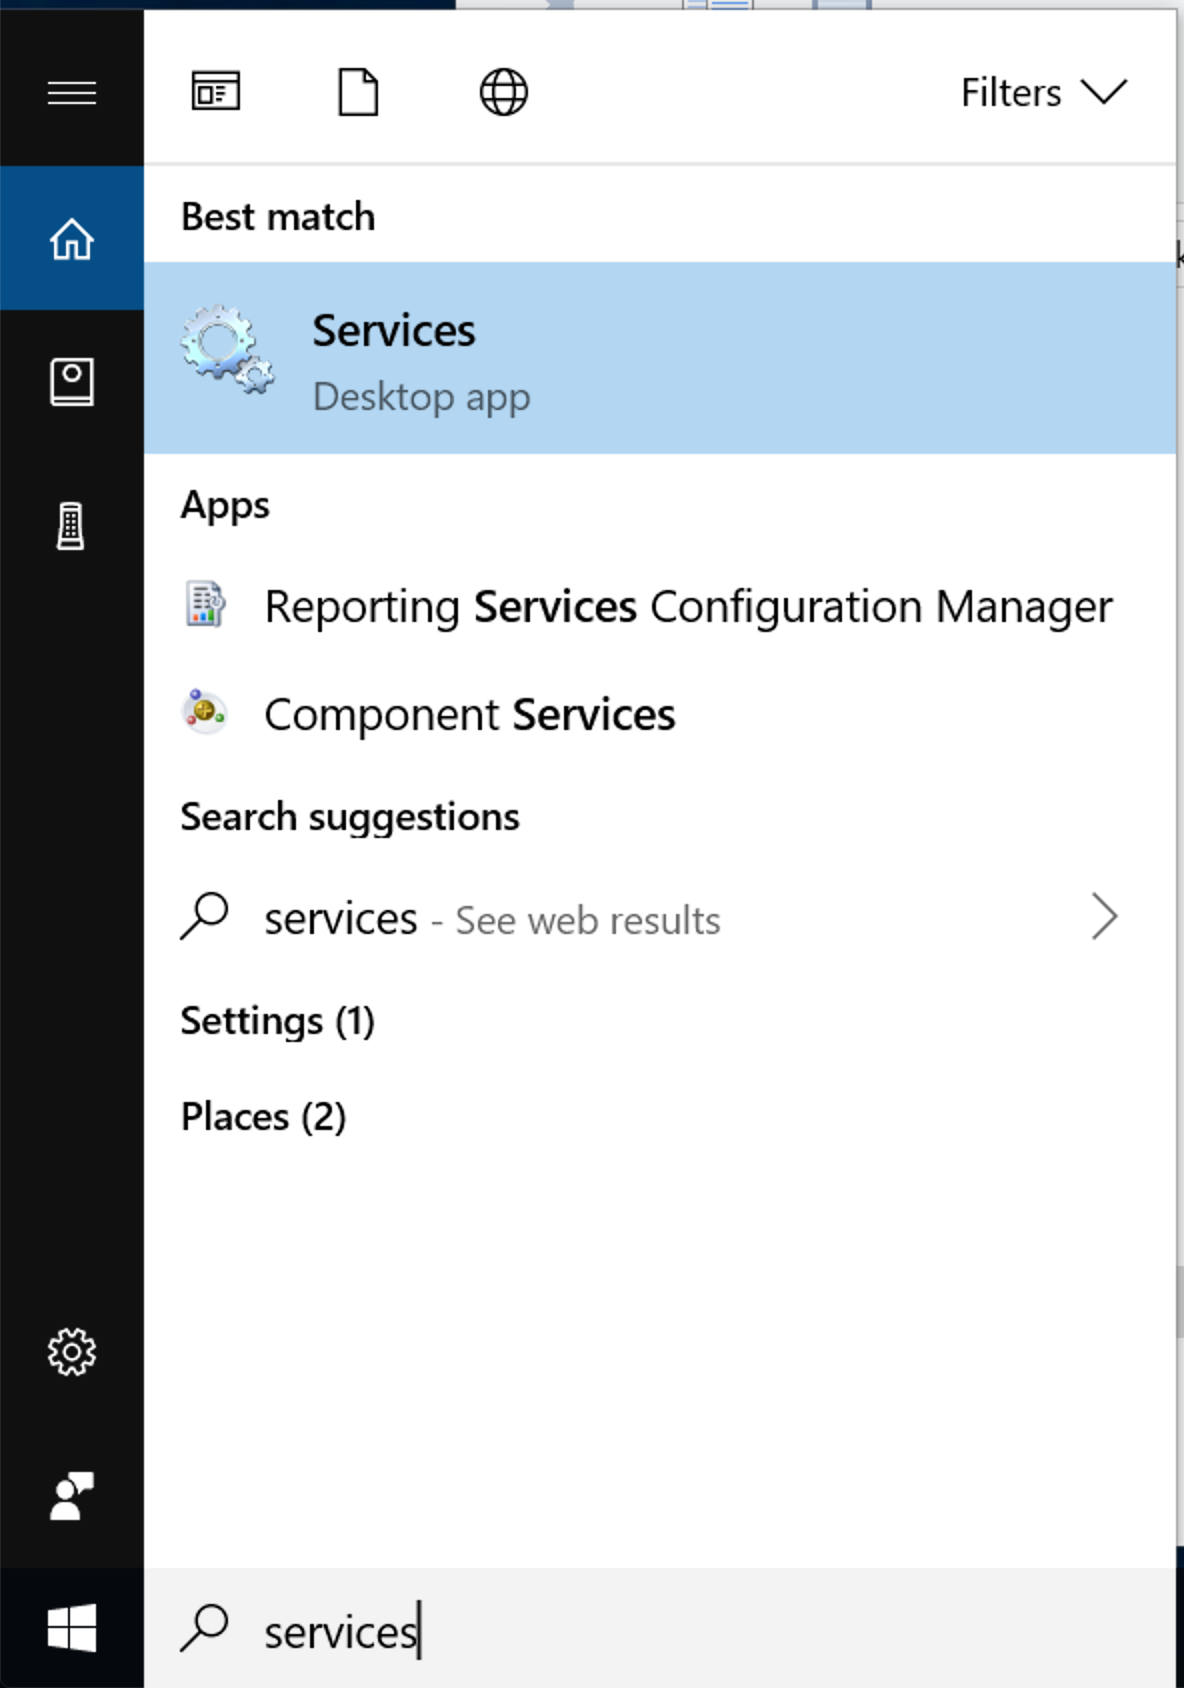Open the Settings gear in sidebar
Screen dimensions: 1184x1688
point(72,1352)
